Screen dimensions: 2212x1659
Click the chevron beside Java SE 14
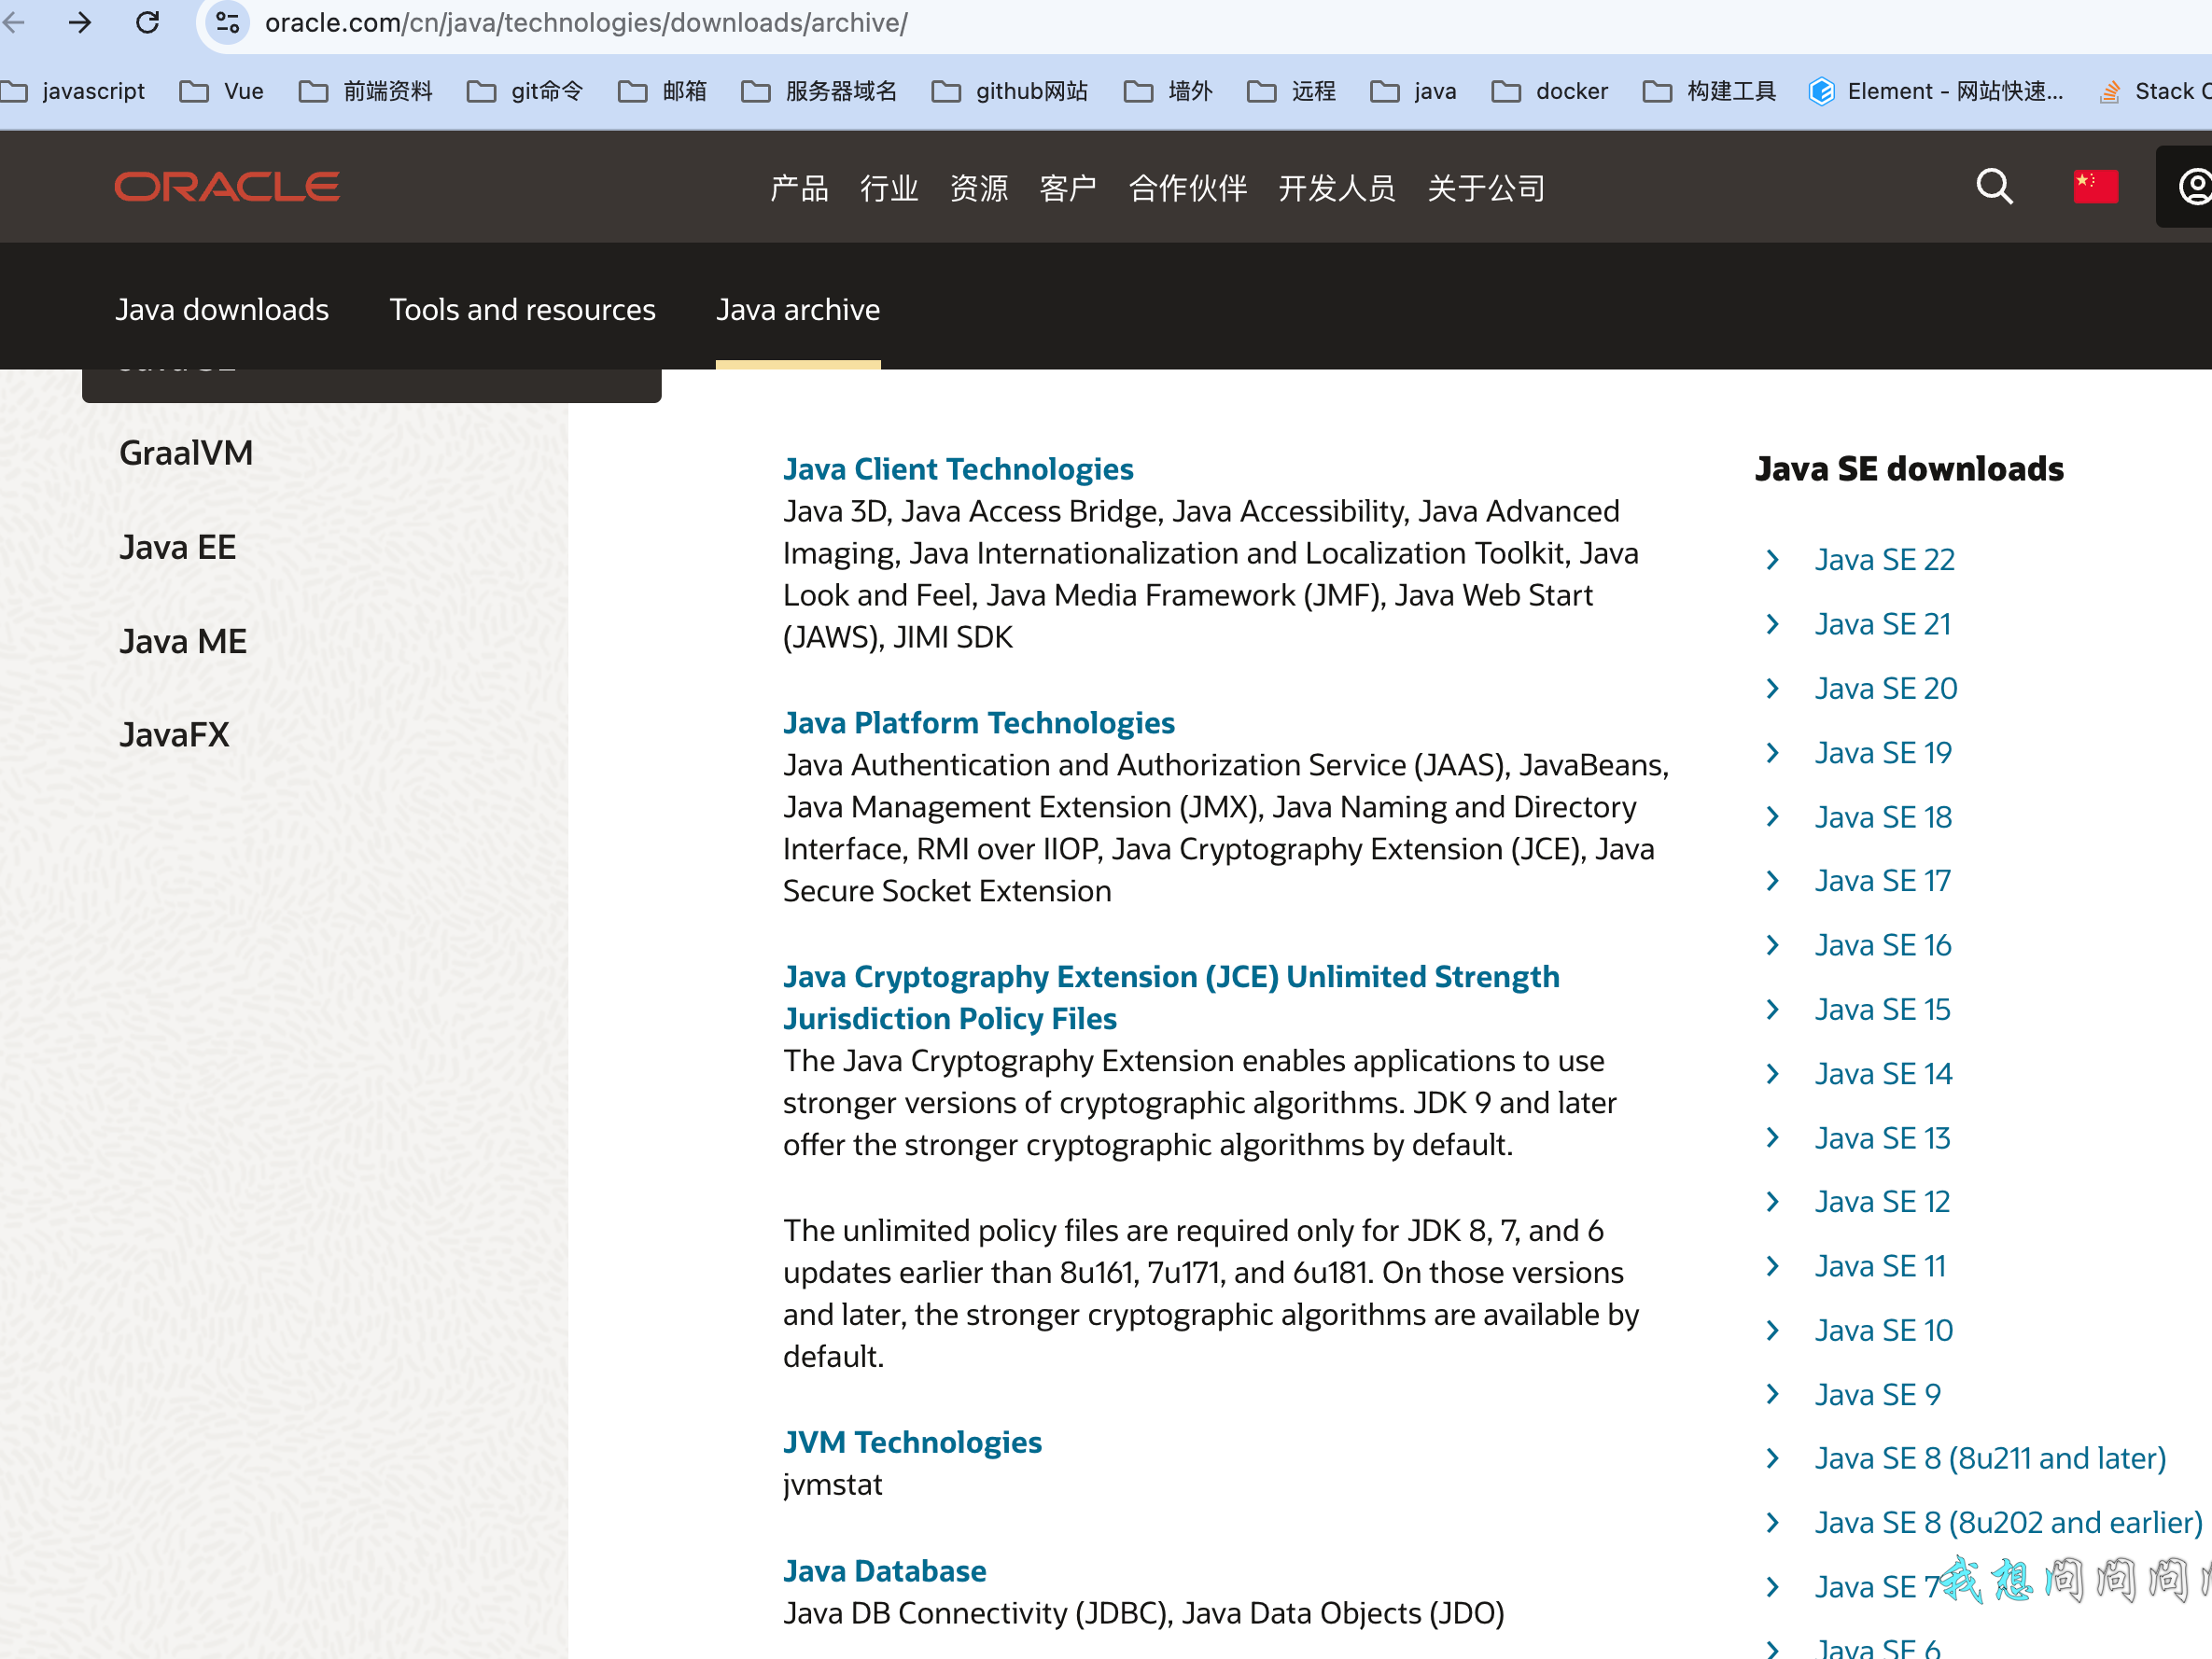pos(1773,1073)
